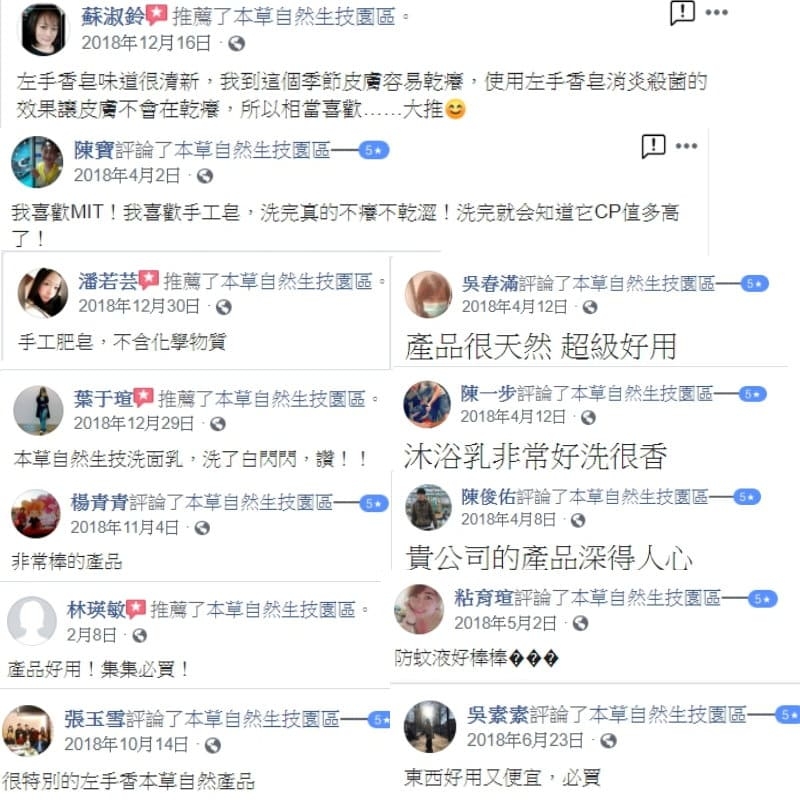Click 葉于瑄's profile name
The image size is (800, 800).
coord(103,398)
